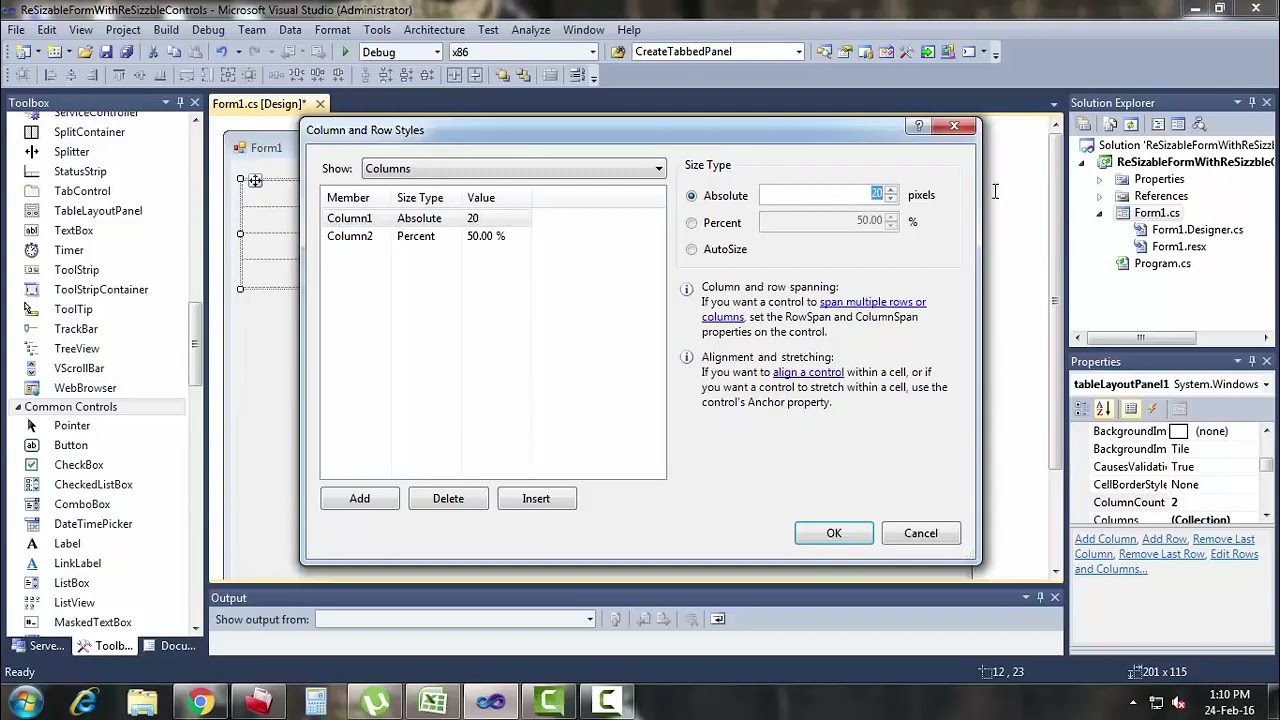Click BackgroundImage white color swatch

(x=1179, y=431)
